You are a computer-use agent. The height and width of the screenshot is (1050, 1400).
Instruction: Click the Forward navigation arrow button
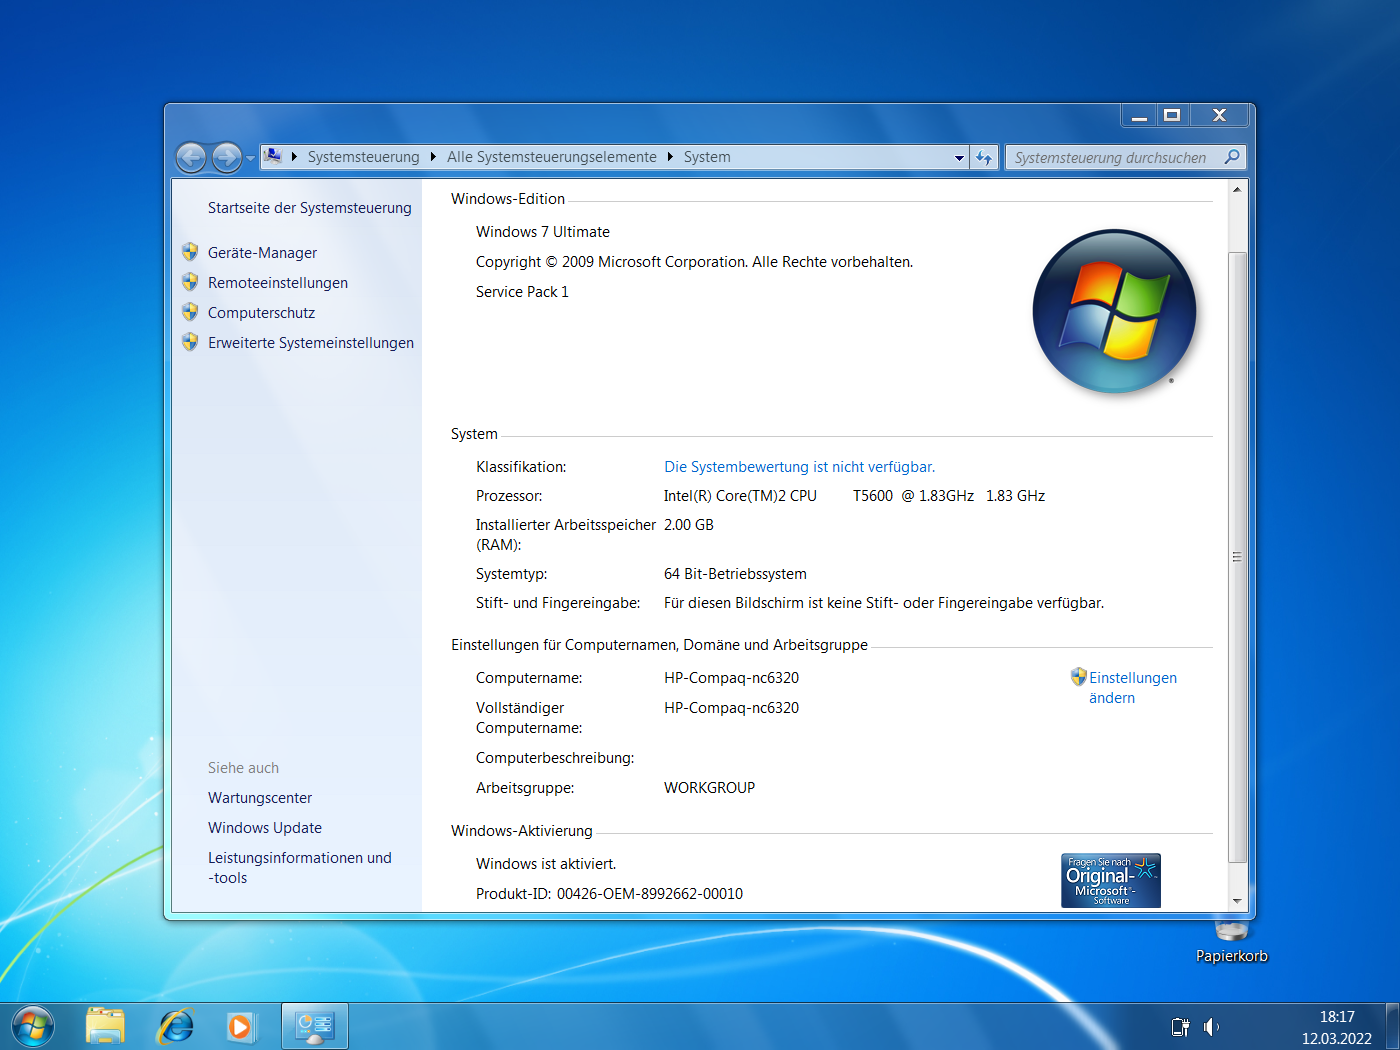(x=227, y=157)
